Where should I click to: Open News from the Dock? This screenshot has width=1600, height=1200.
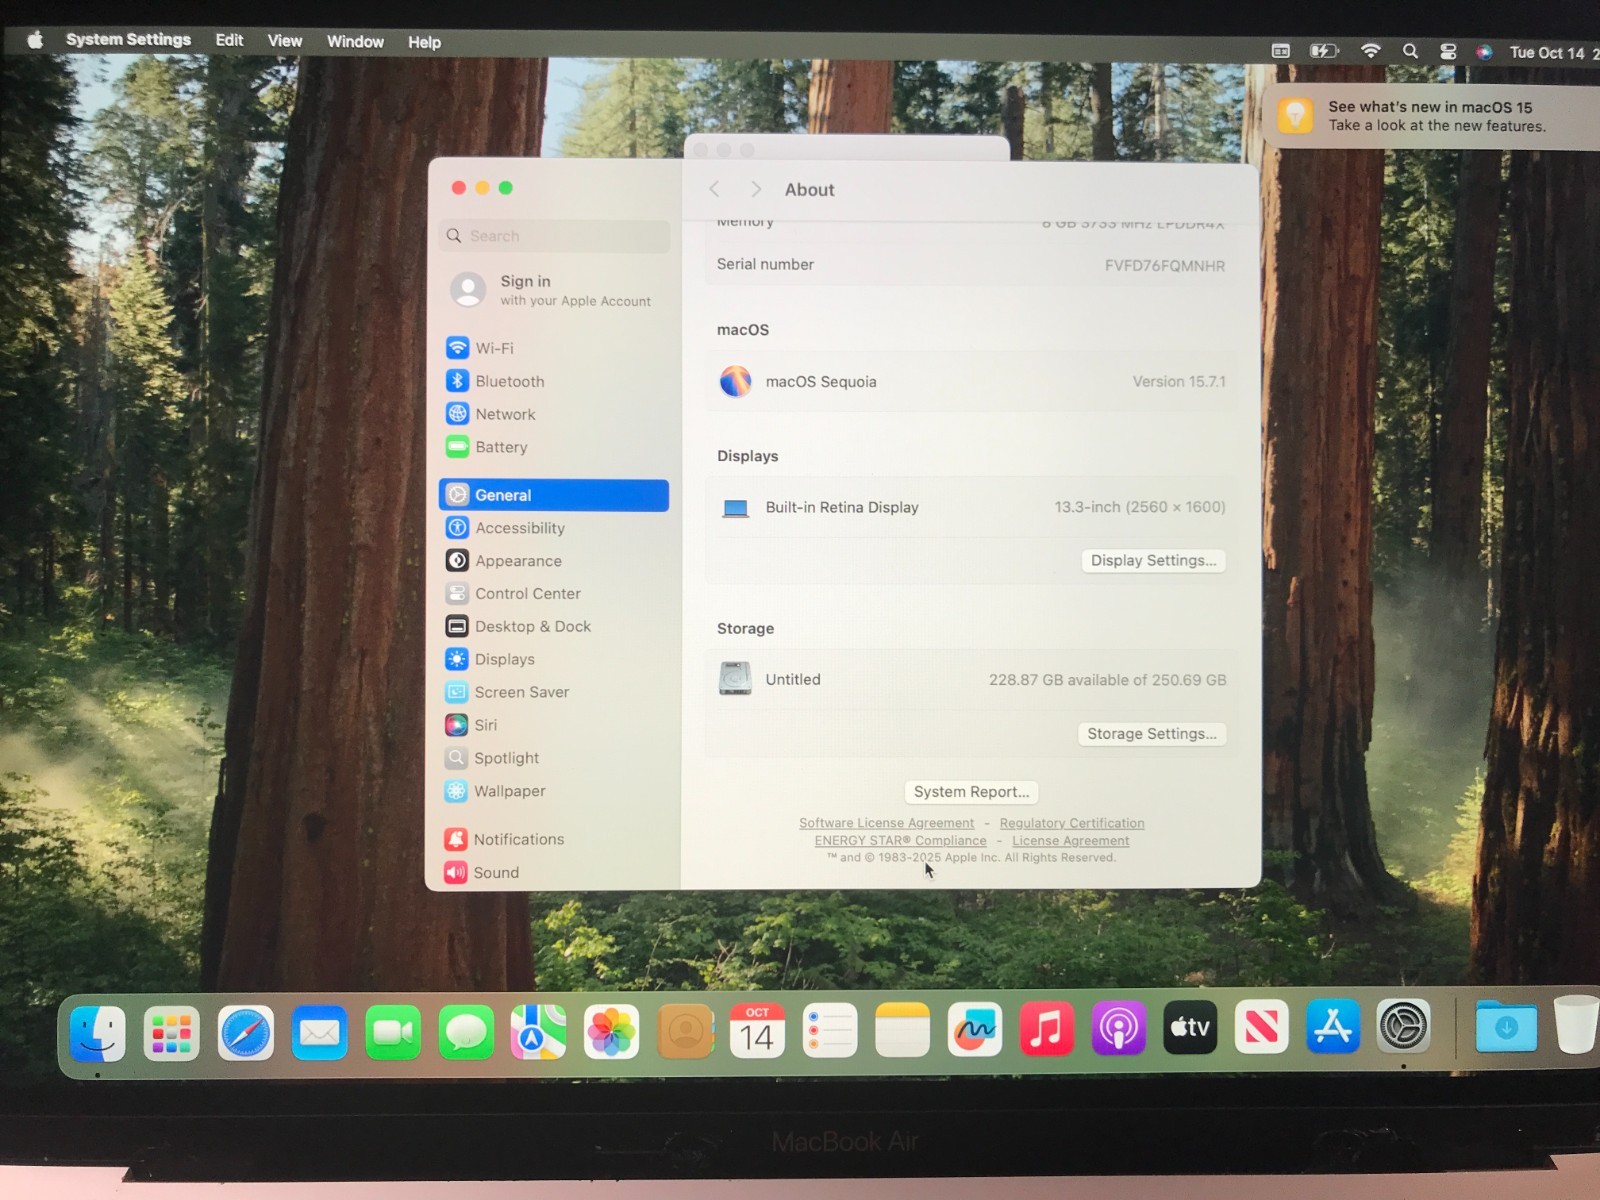click(1262, 1027)
